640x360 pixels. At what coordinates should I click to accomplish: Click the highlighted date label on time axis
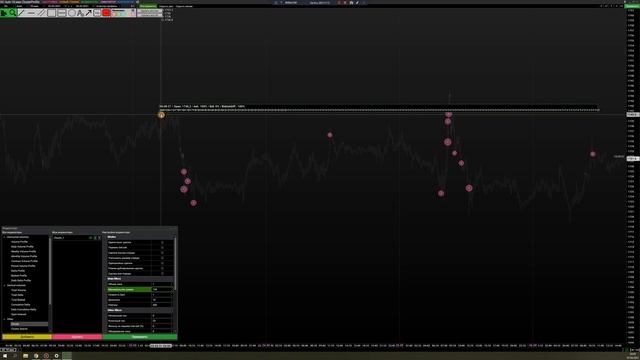click(x=161, y=346)
